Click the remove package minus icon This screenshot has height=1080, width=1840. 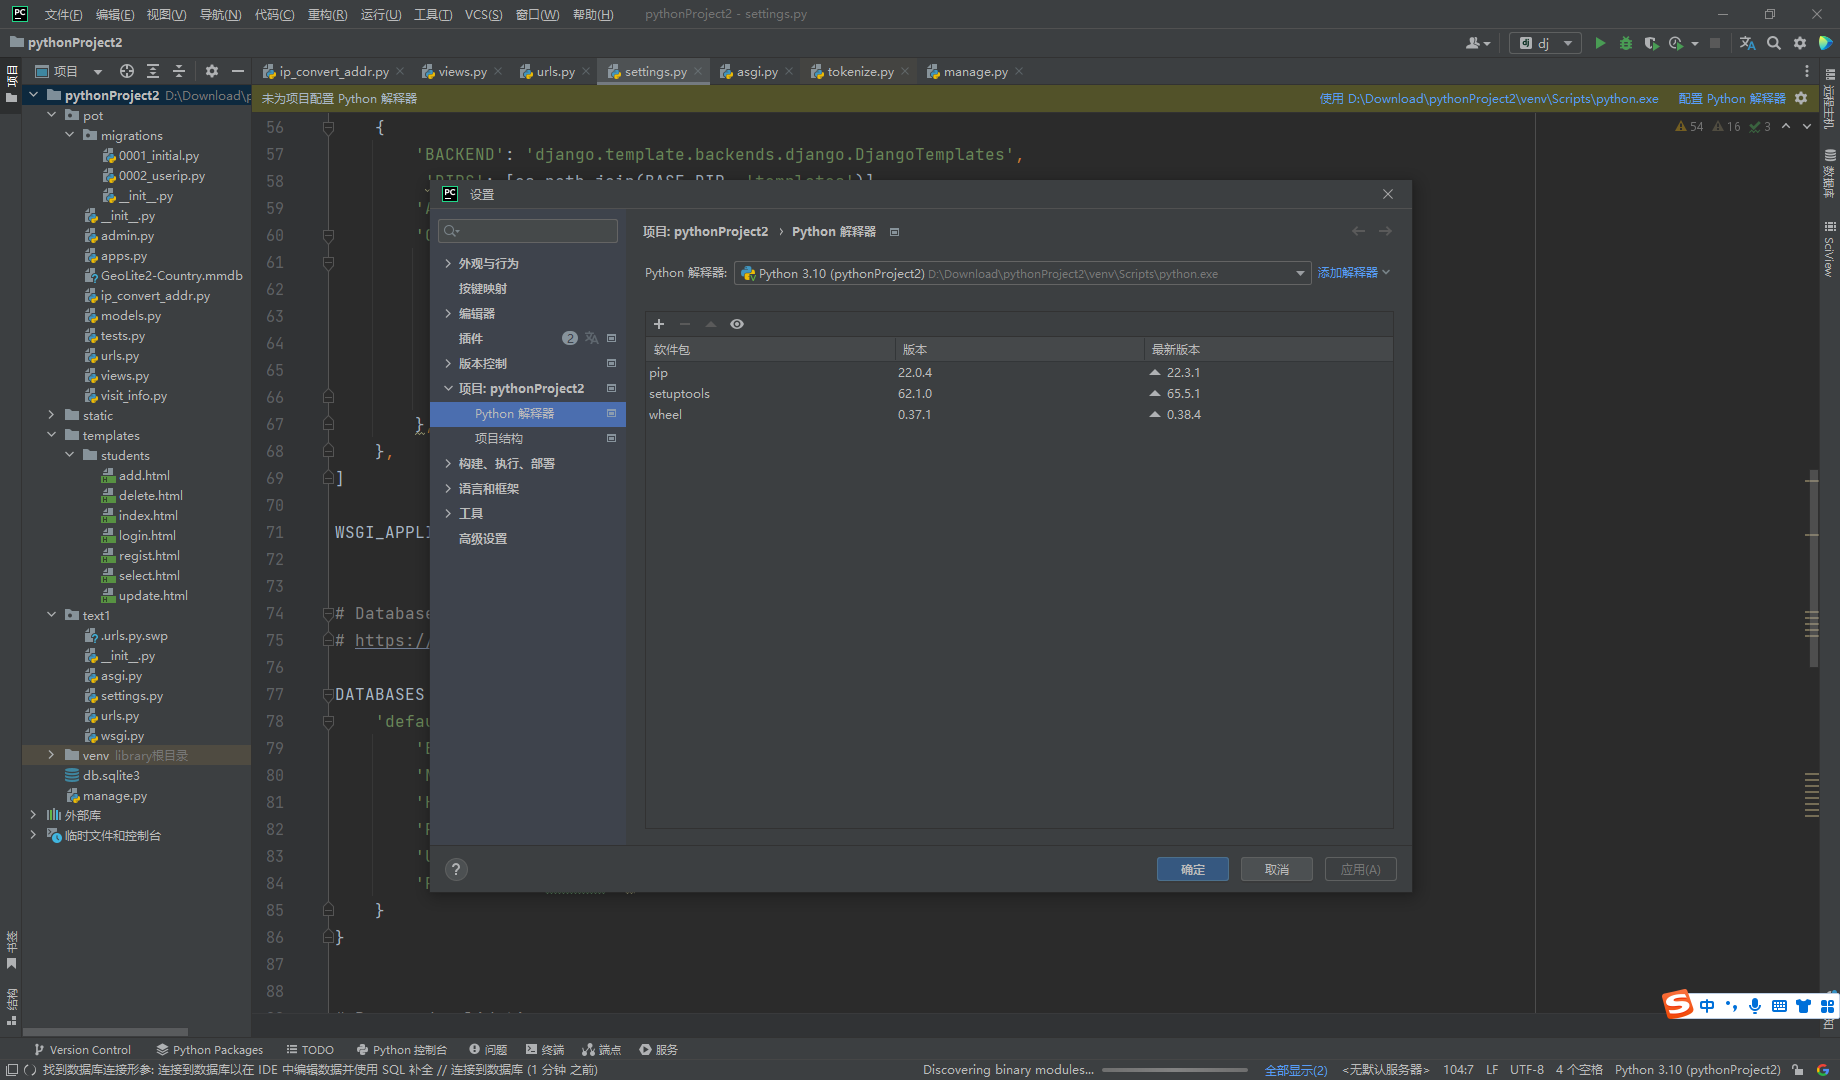[x=685, y=324]
